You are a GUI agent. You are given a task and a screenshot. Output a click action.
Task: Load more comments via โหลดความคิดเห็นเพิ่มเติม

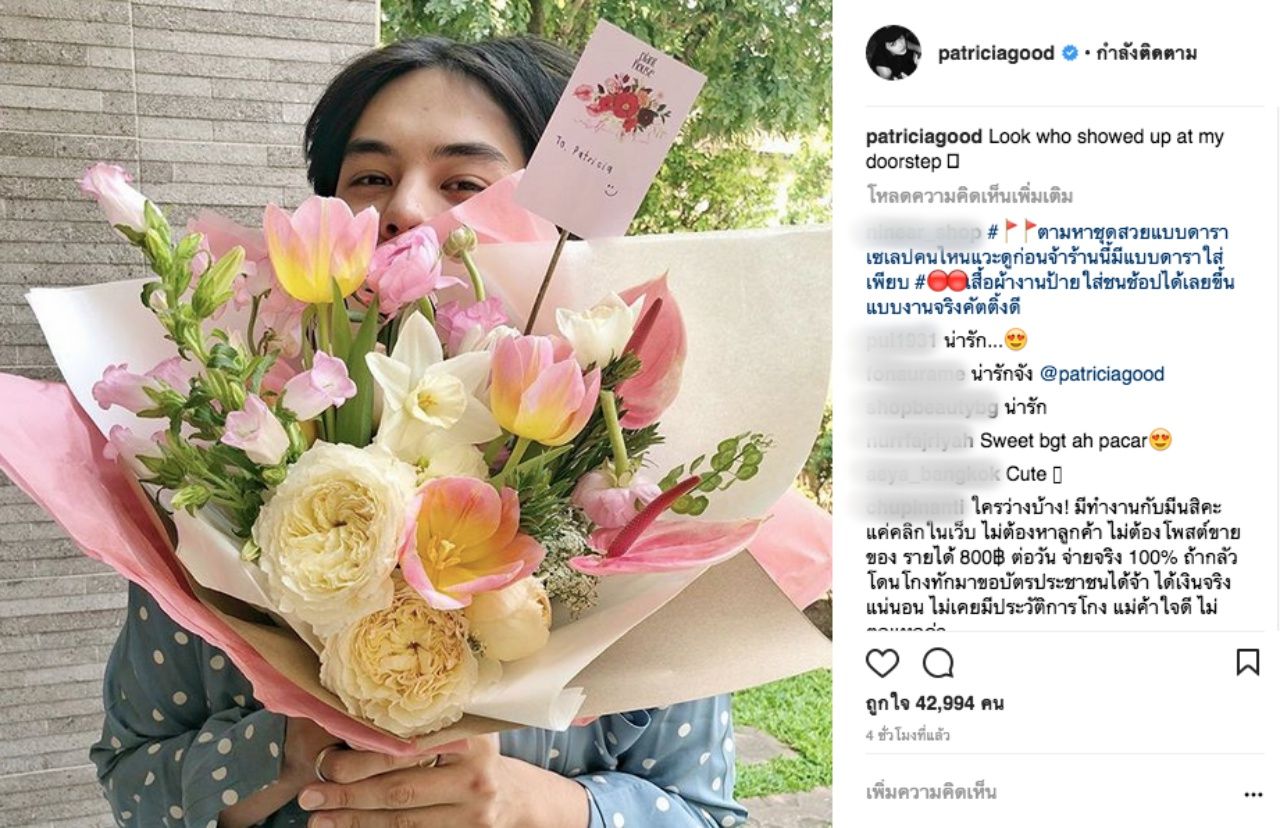tap(969, 196)
